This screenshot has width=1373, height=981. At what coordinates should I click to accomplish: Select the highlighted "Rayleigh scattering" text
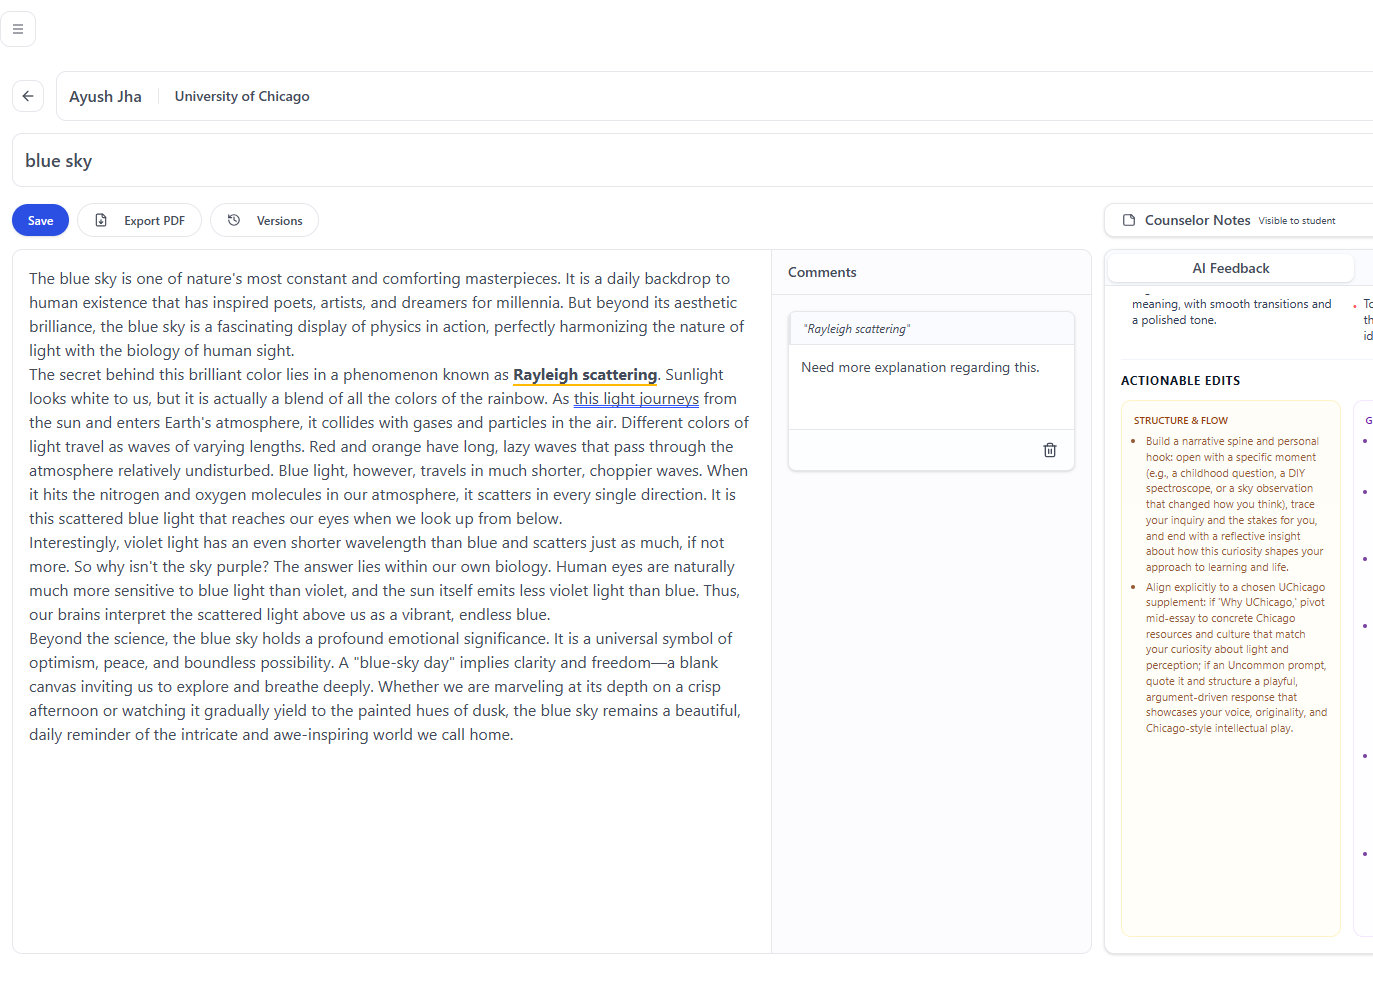tap(585, 374)
